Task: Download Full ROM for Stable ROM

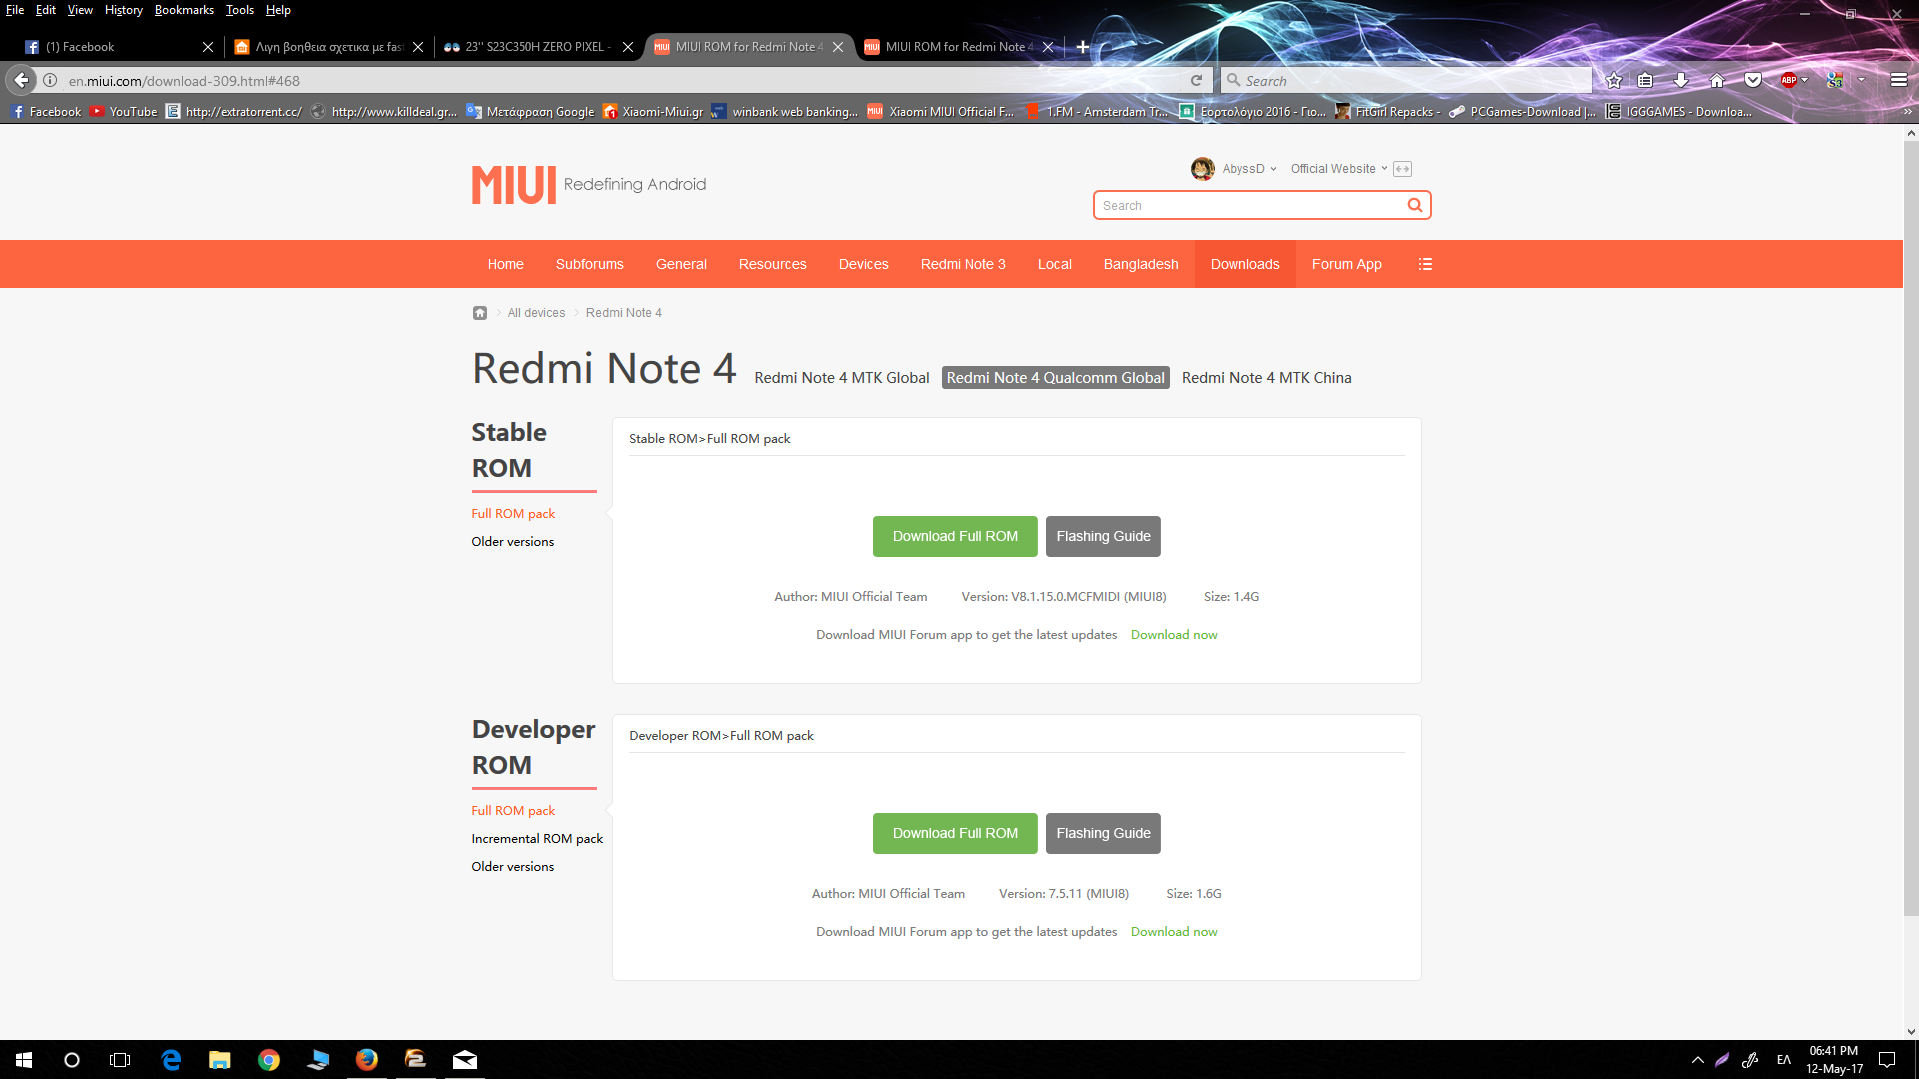Action: (955, 537)
